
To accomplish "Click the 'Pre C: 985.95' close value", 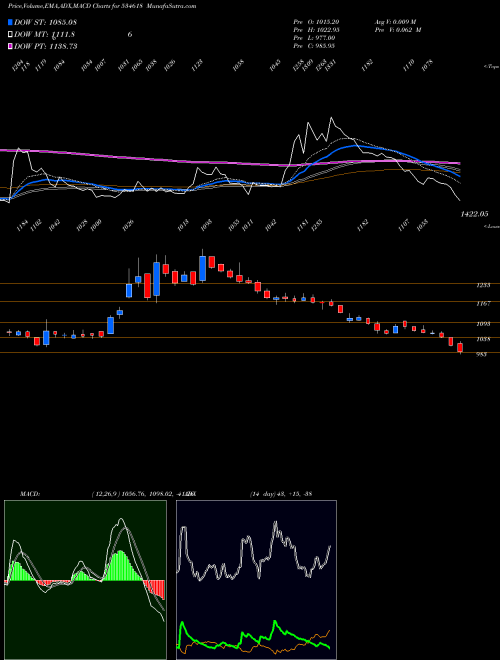I will pyautogui.click(x=314, y=46).
